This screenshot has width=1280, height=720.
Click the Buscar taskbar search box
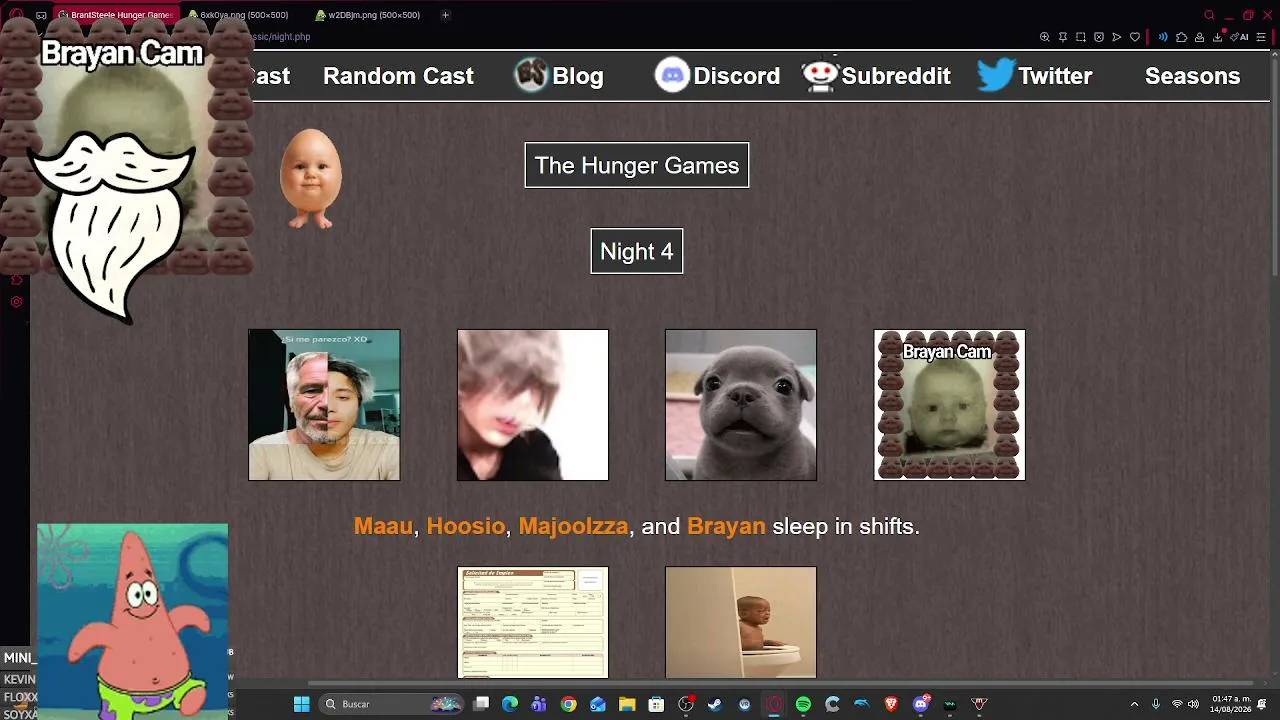click(392, 704)
